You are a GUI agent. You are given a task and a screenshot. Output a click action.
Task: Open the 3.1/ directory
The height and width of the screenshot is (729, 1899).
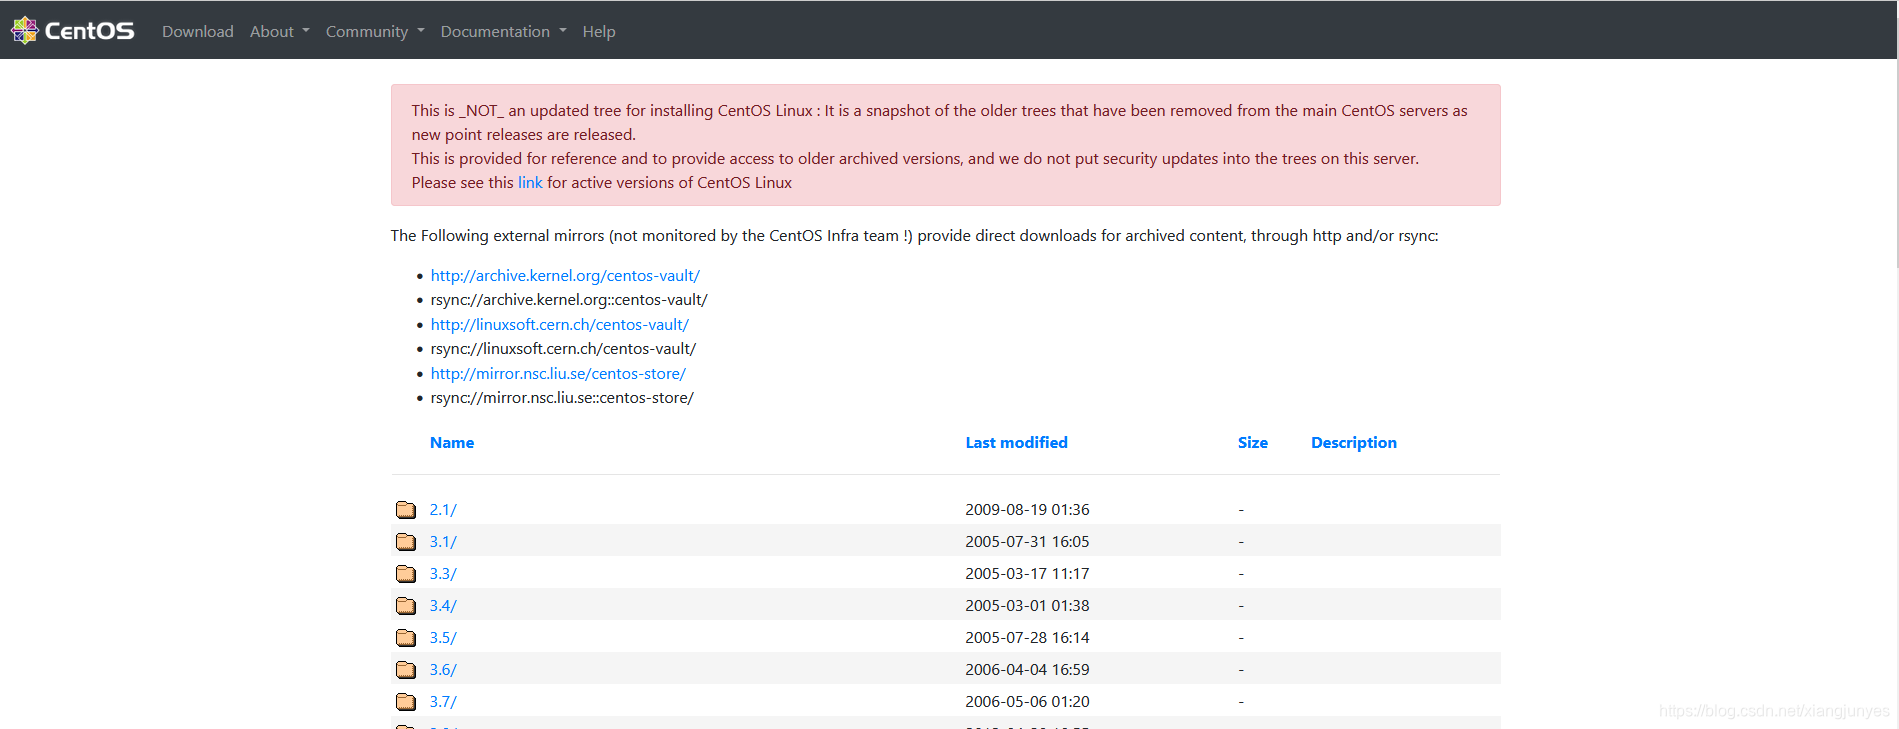pos(443,542)
